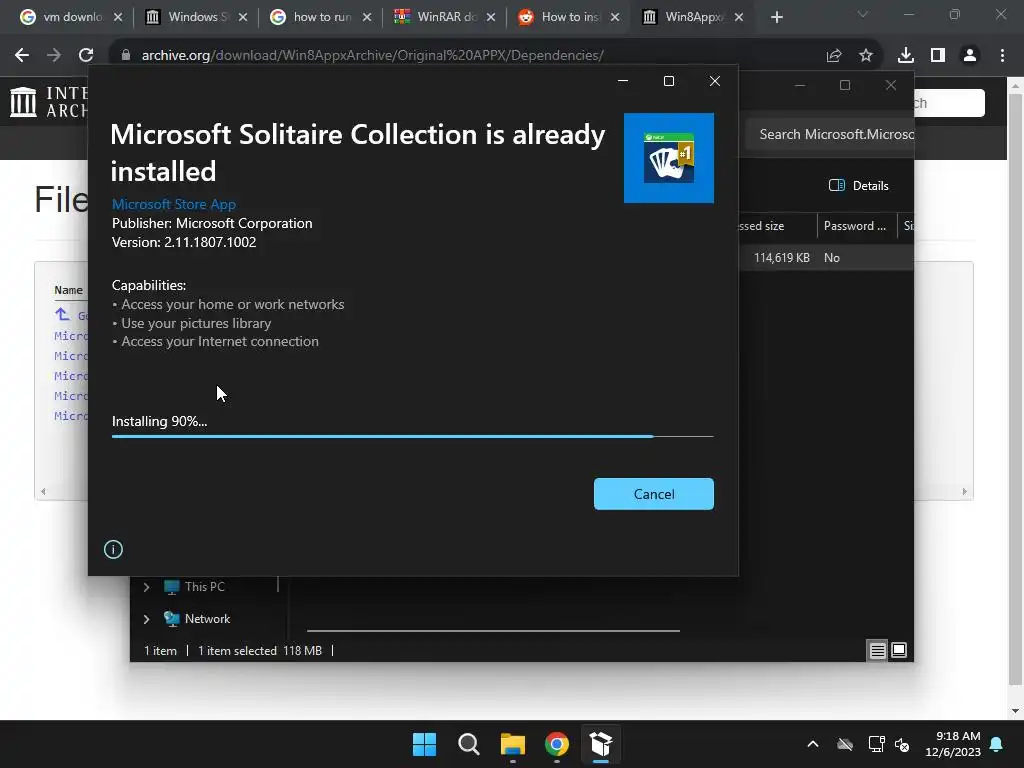Open File Explorer from taskbar

click(513, 744)
